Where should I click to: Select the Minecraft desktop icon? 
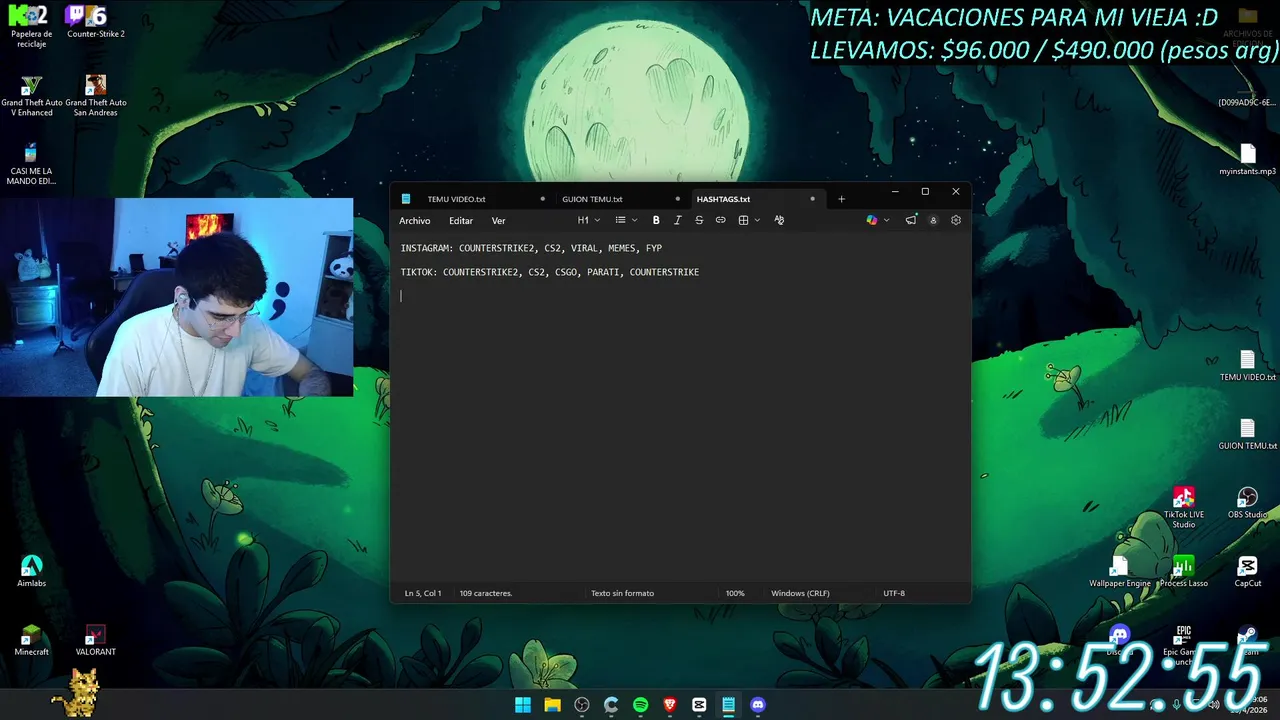31,641
